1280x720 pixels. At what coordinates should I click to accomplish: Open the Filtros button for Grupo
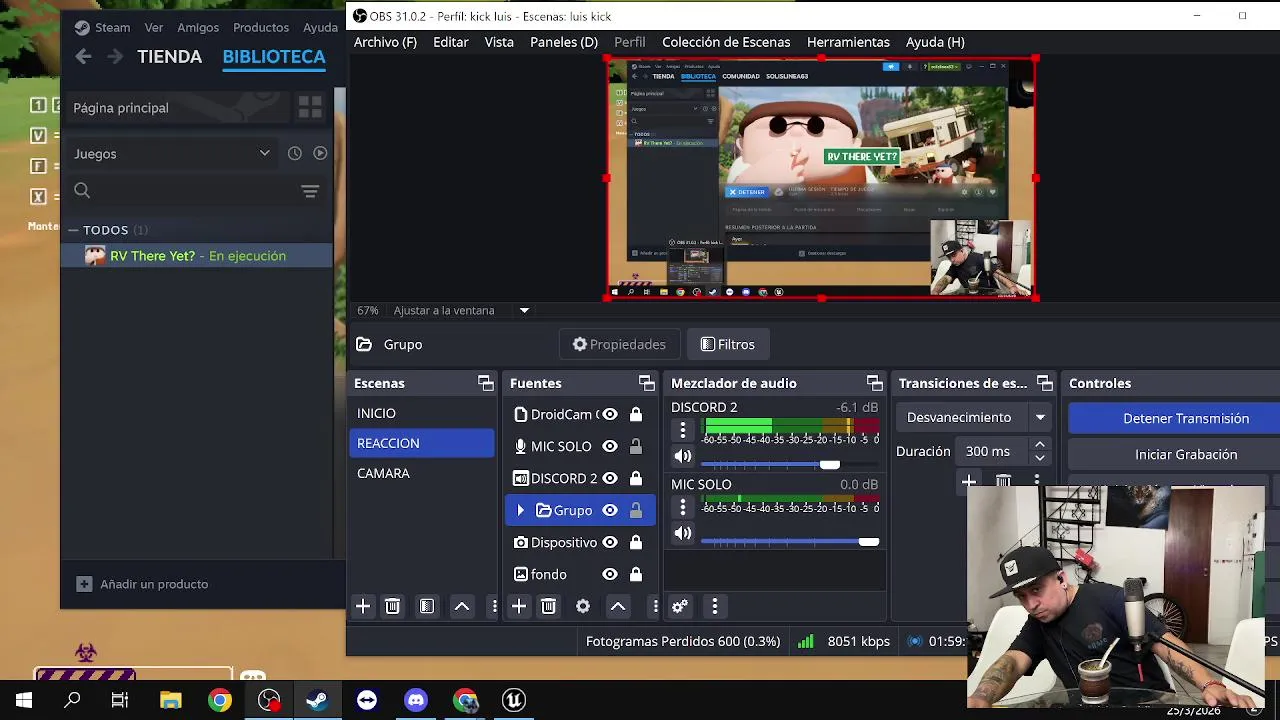coord(728,344)
